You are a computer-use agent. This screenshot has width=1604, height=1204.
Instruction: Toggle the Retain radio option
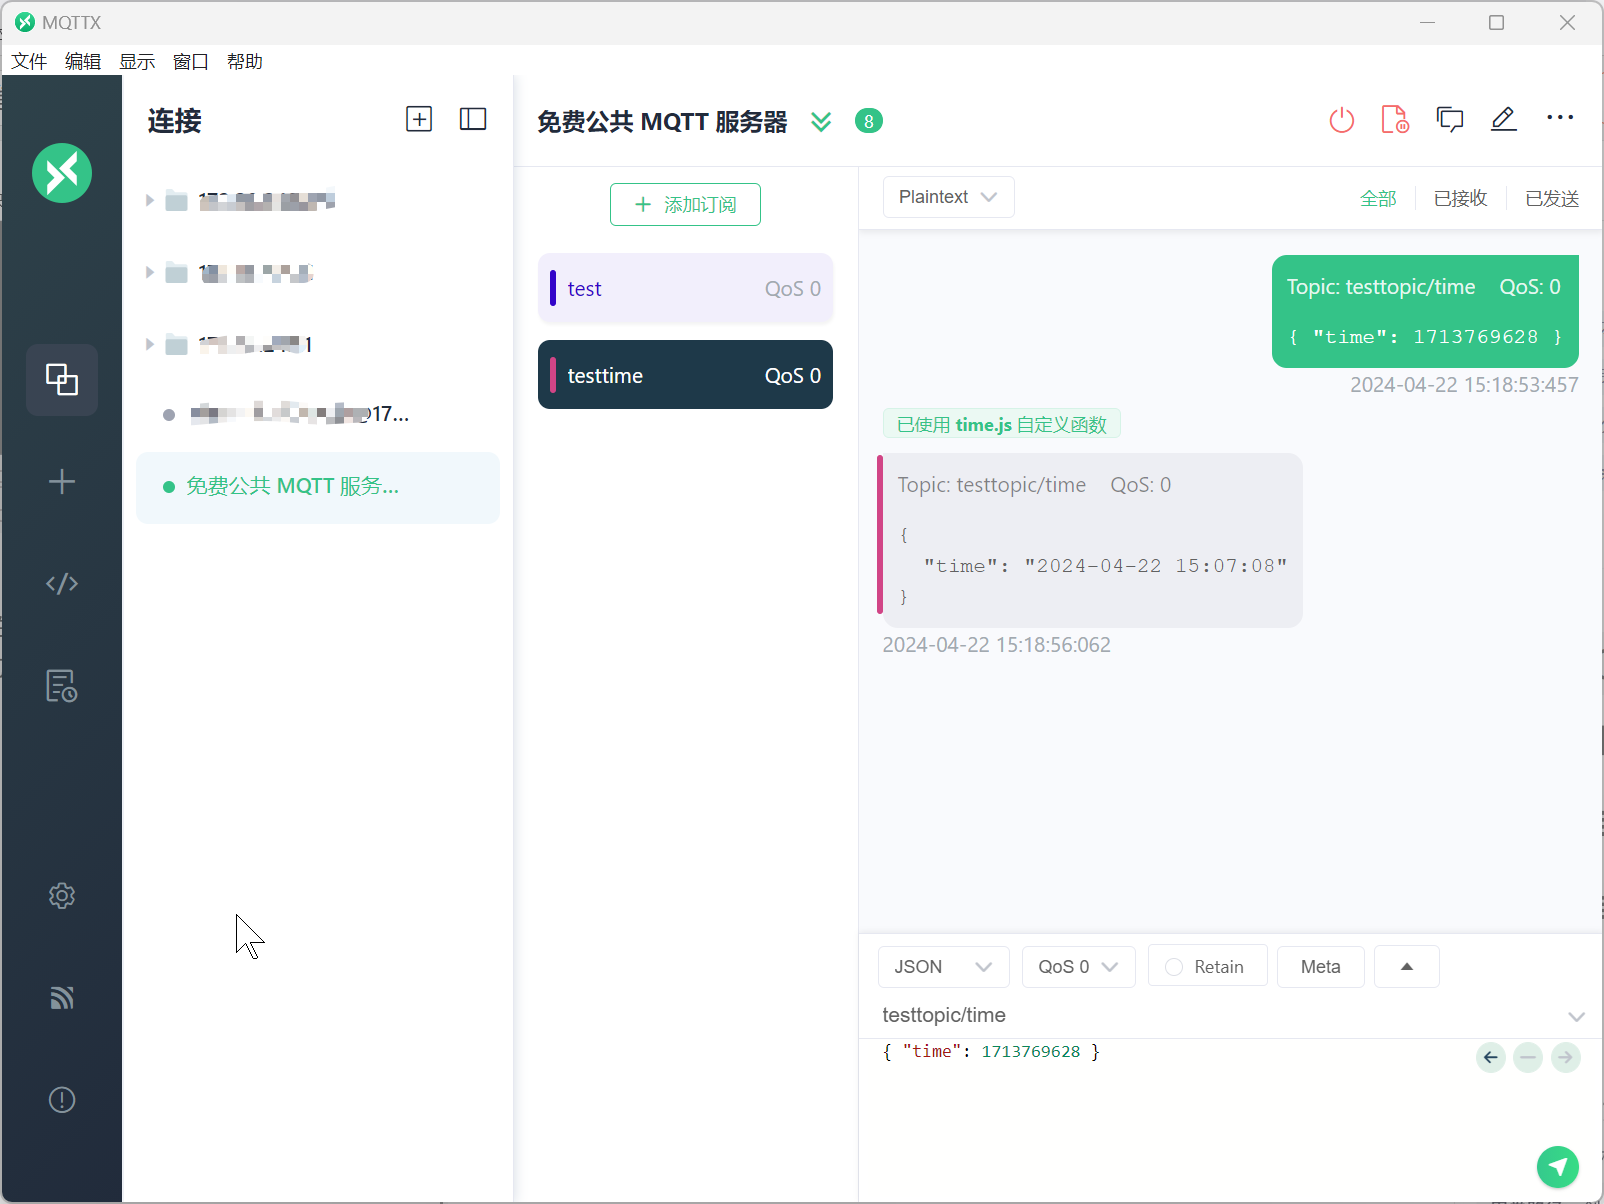1174,967
